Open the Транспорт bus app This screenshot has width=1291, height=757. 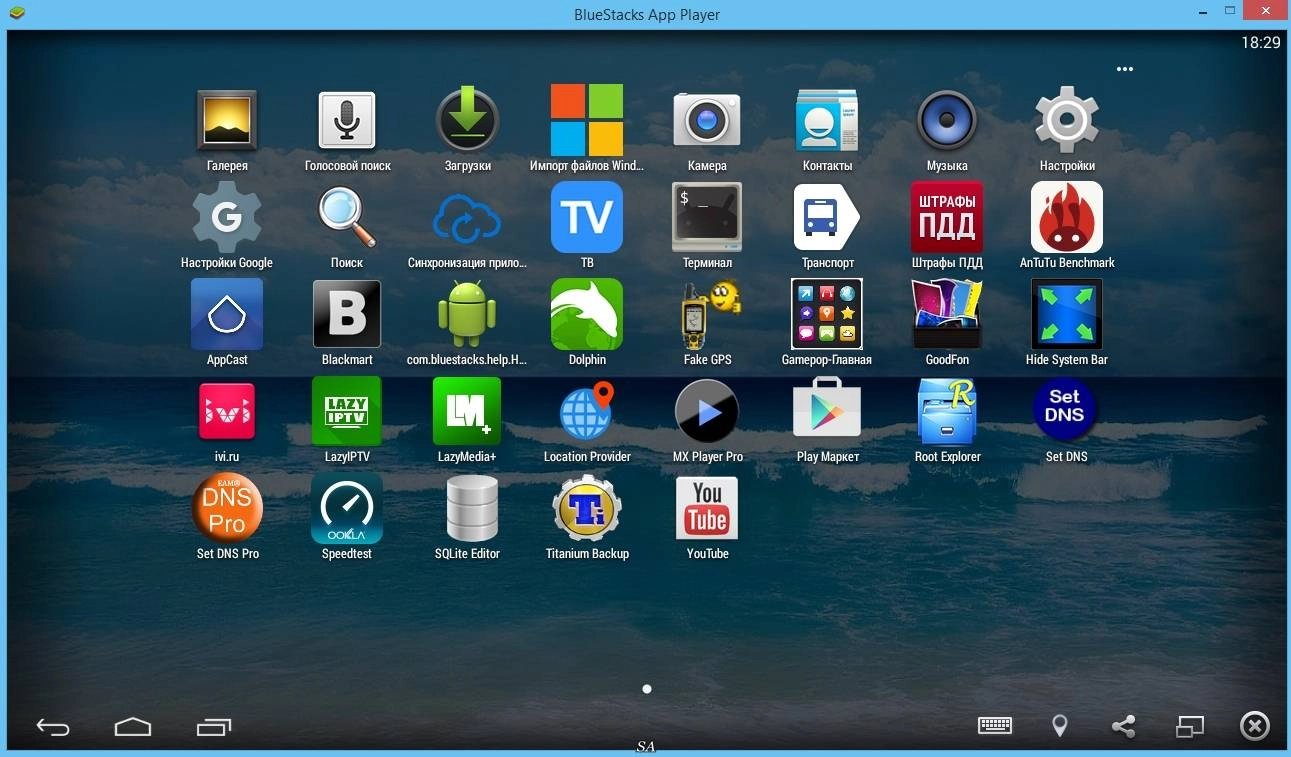coord(827,217)
